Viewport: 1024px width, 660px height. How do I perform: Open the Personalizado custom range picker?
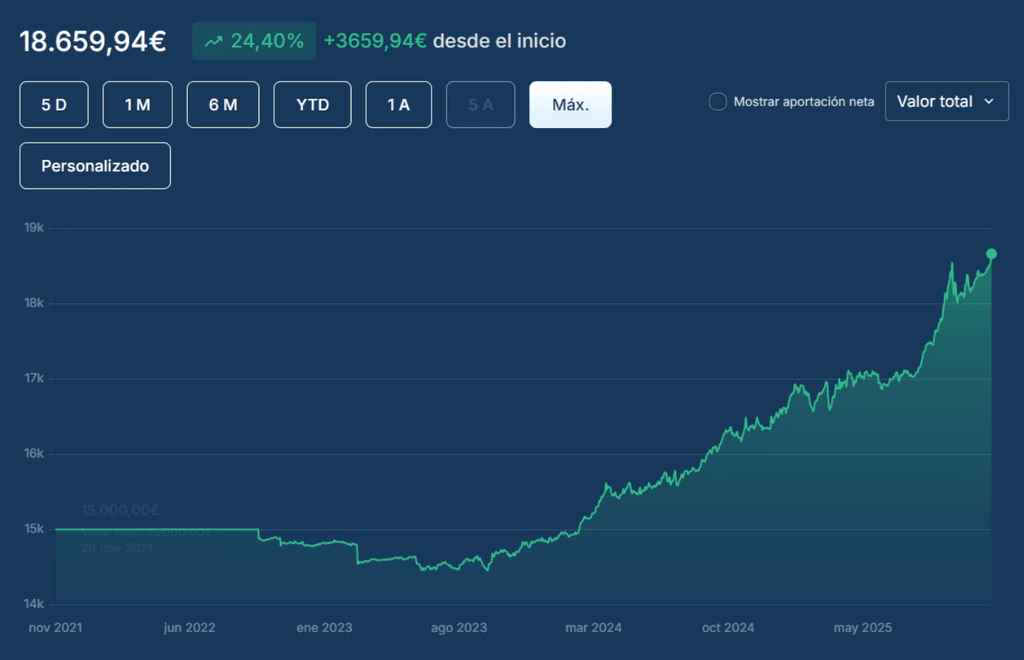(95, 166)
